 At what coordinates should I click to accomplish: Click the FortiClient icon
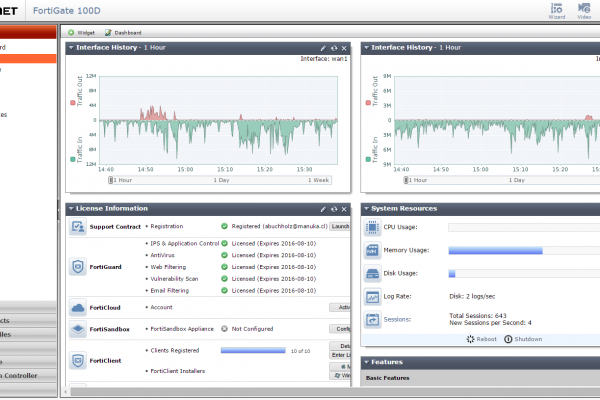click(78, 361)
